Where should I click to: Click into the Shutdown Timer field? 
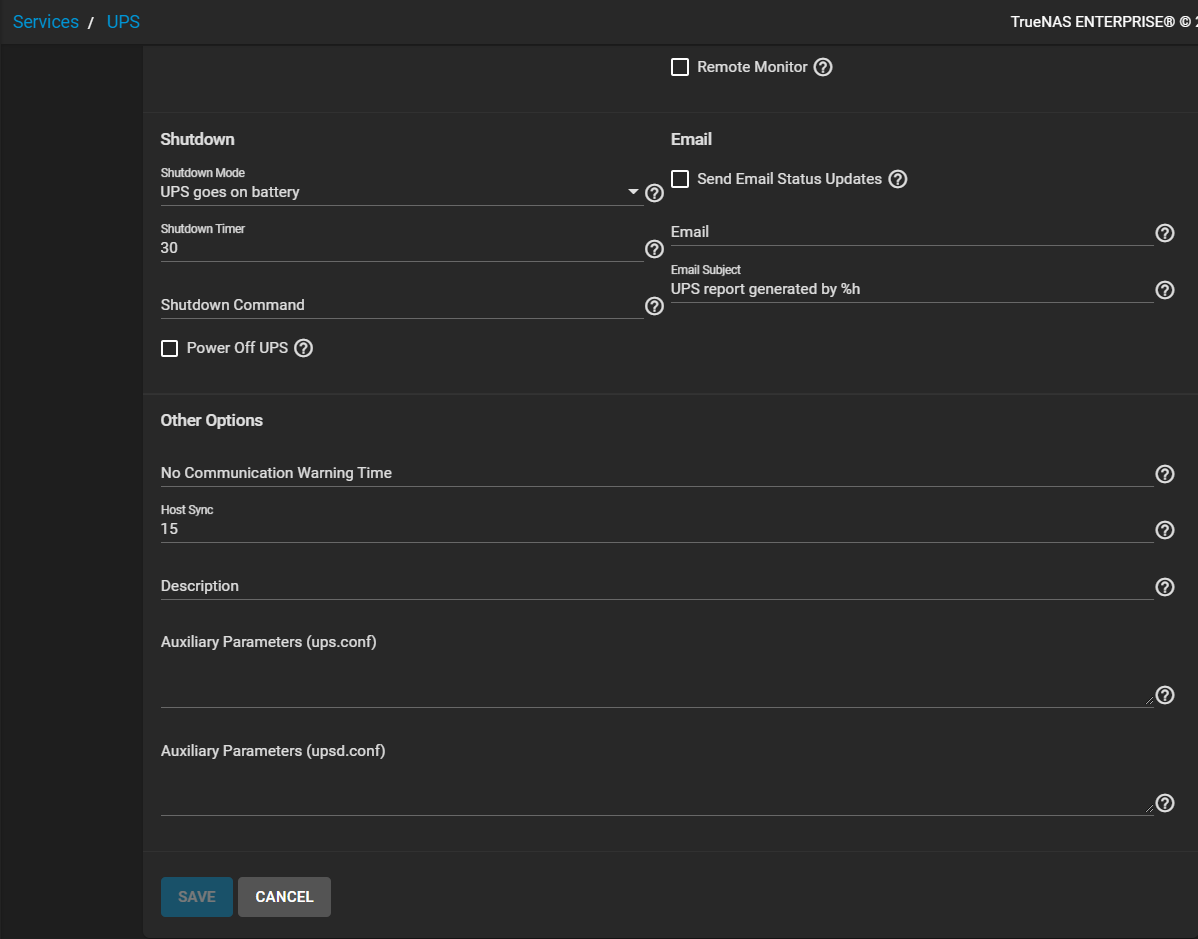coord(401,248)
